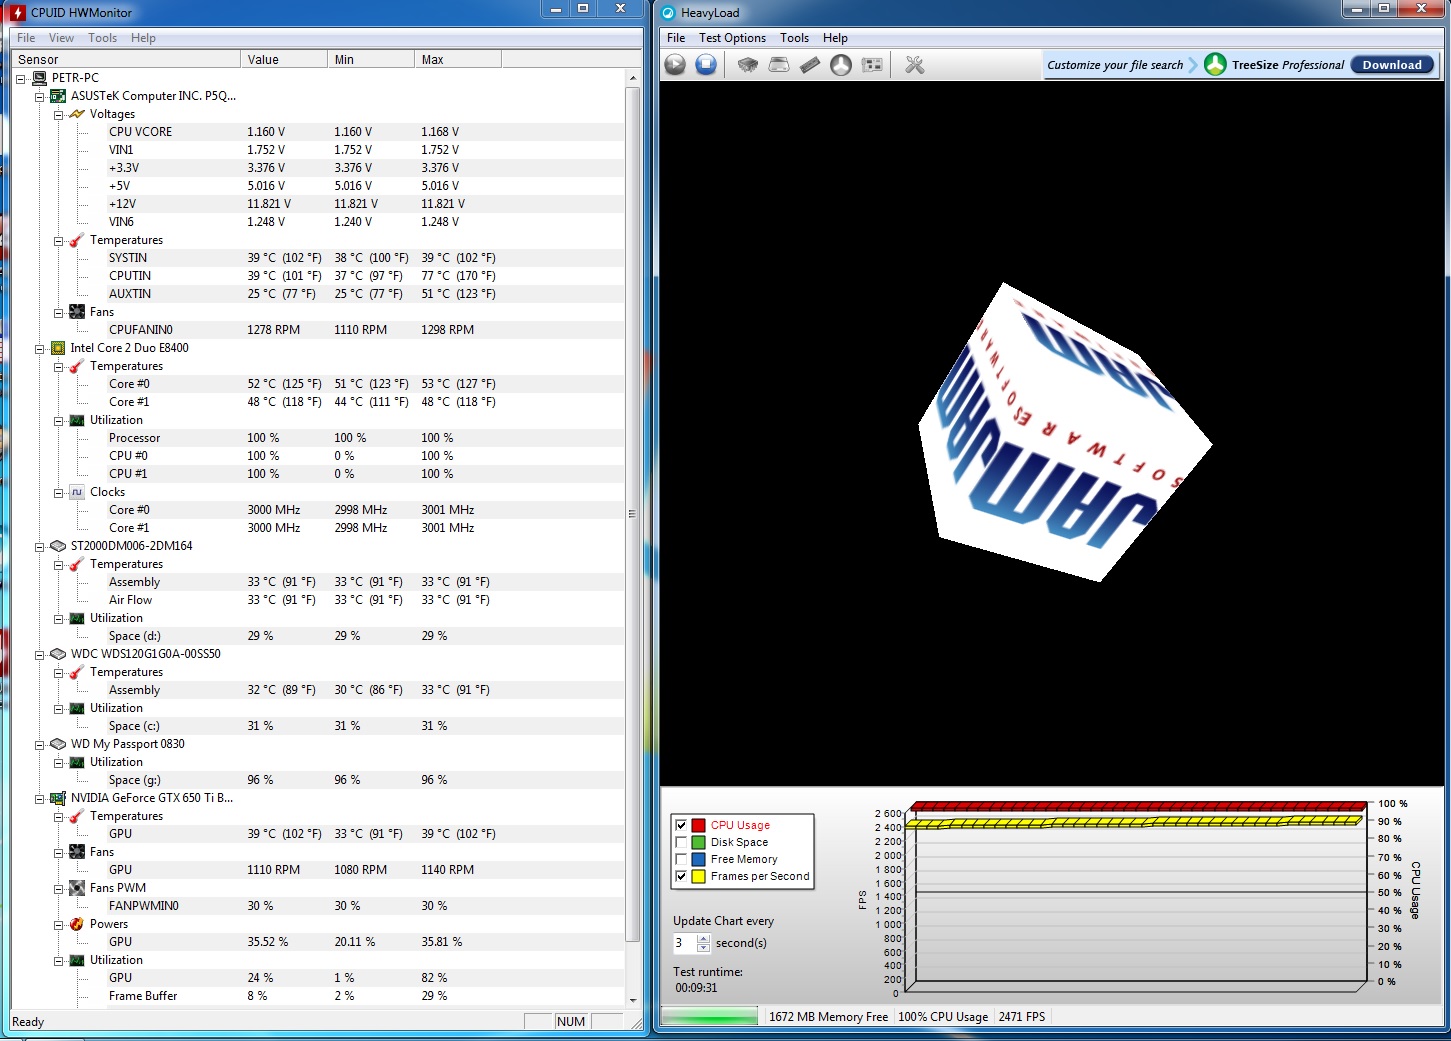
Task: Click the Voltages lightning icon
Action: coord(77,114)
